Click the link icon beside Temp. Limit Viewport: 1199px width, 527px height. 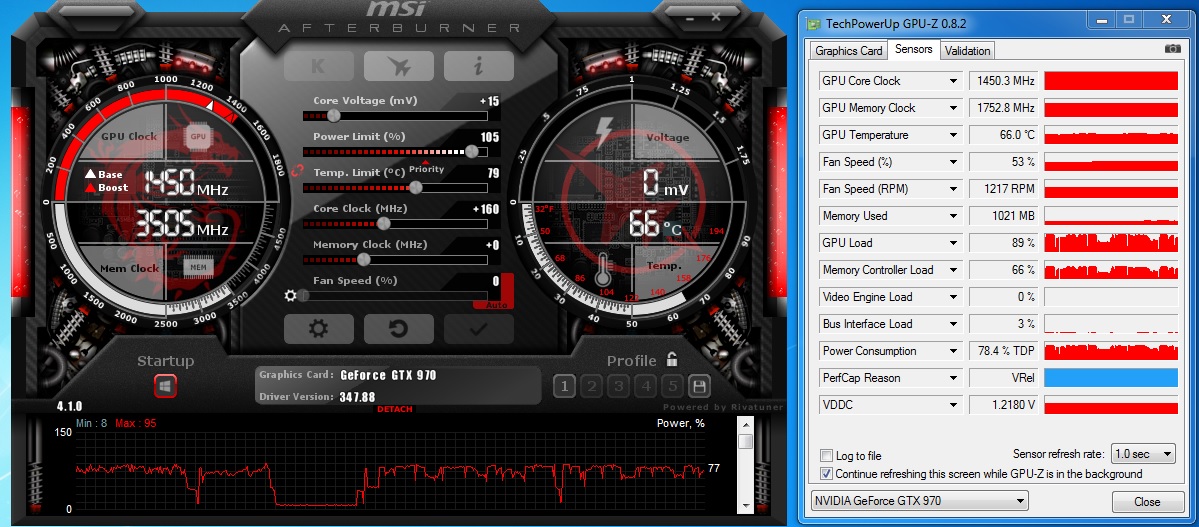pyautogui.click(x=297, y=171)
